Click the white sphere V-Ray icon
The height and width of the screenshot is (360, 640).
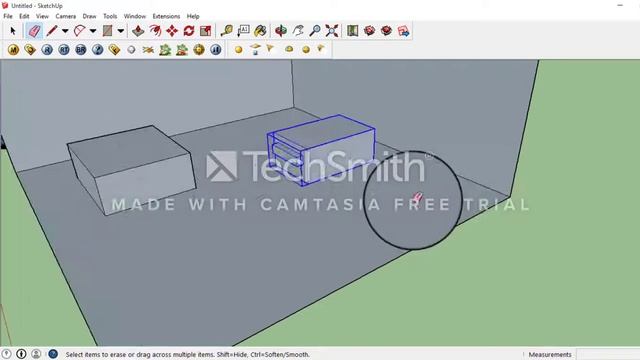[x=131, y=50]
